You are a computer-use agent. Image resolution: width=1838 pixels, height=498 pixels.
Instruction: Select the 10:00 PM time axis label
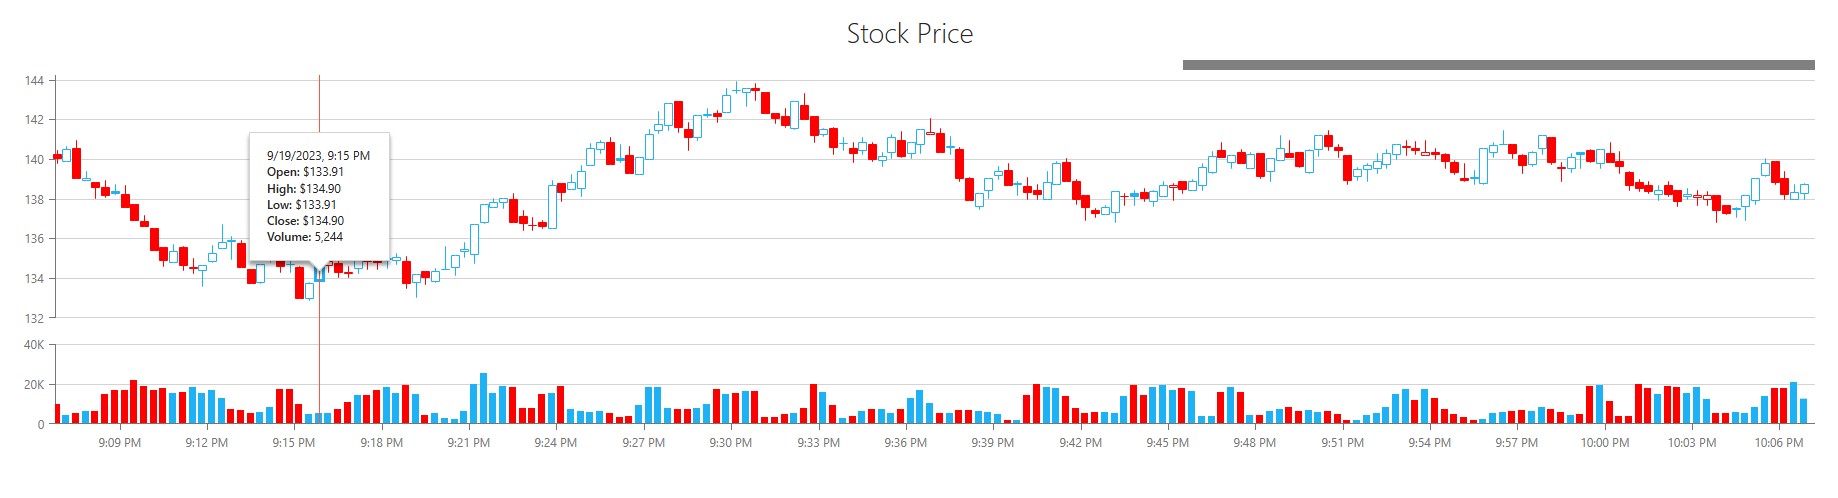click(x=1604, y=443)
